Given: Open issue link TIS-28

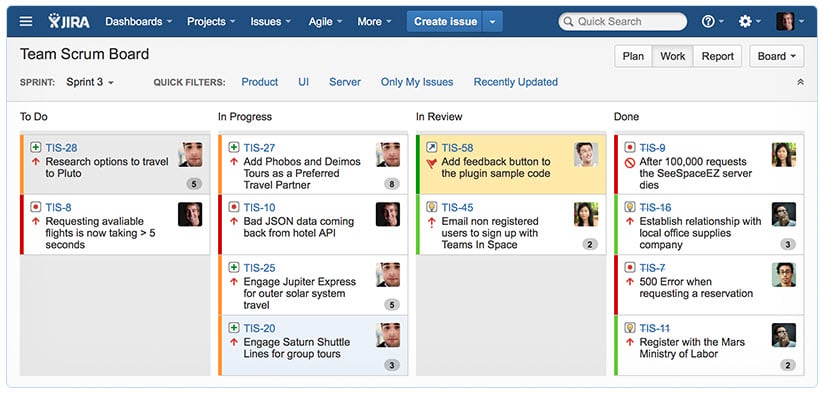Looking at the screenshot, I should tap(61, 148).
